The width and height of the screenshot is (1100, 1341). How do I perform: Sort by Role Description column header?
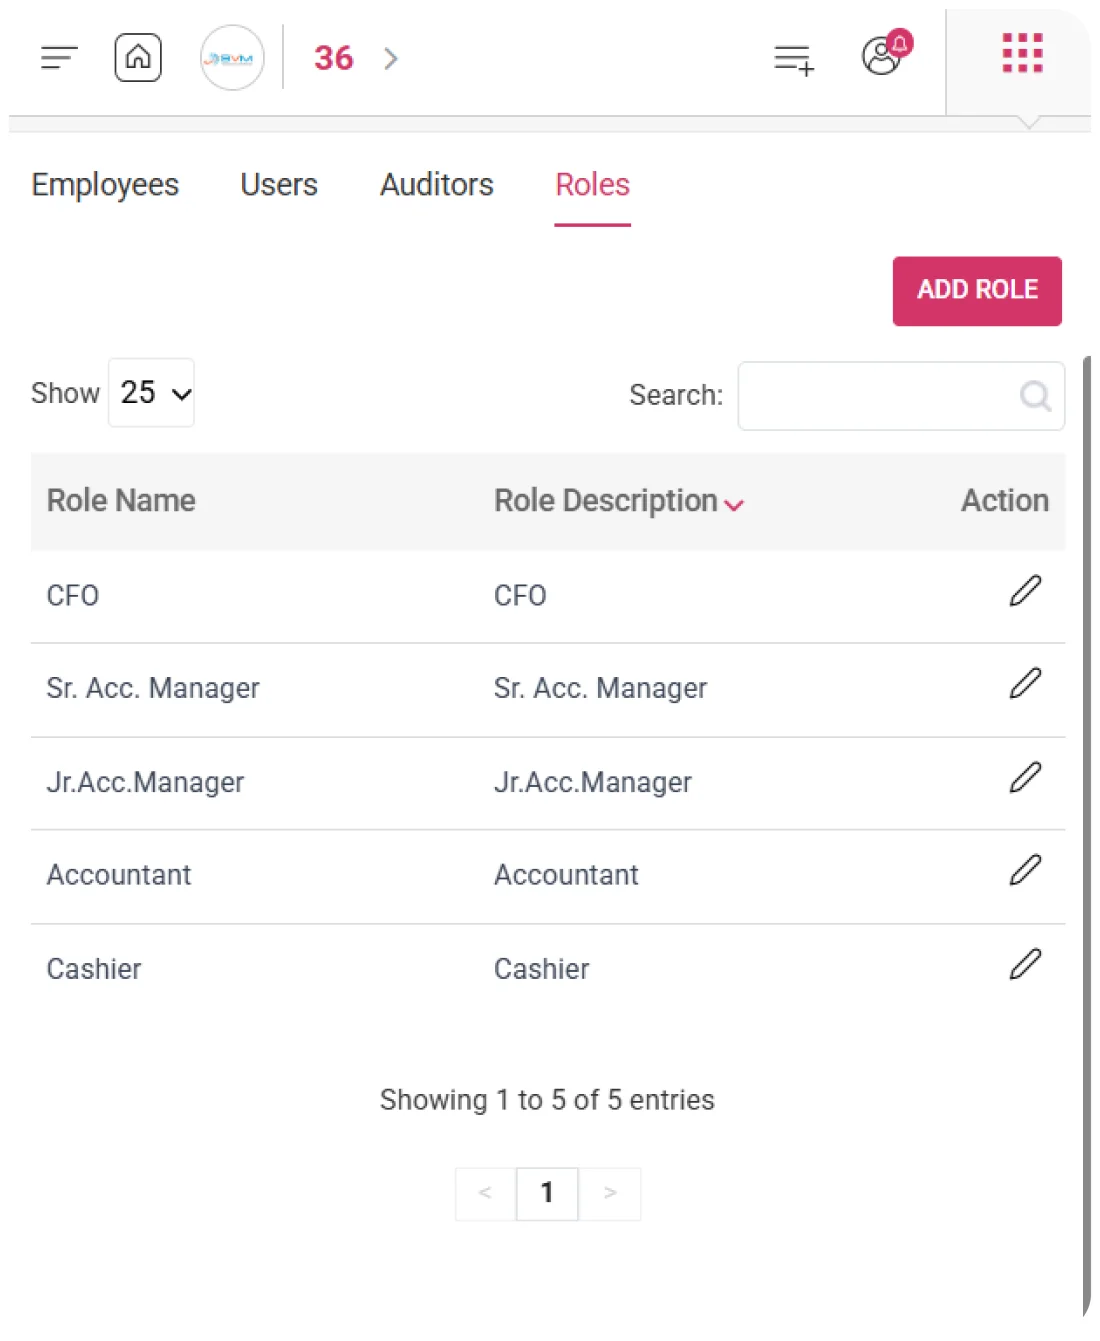(x=618, y=501)
